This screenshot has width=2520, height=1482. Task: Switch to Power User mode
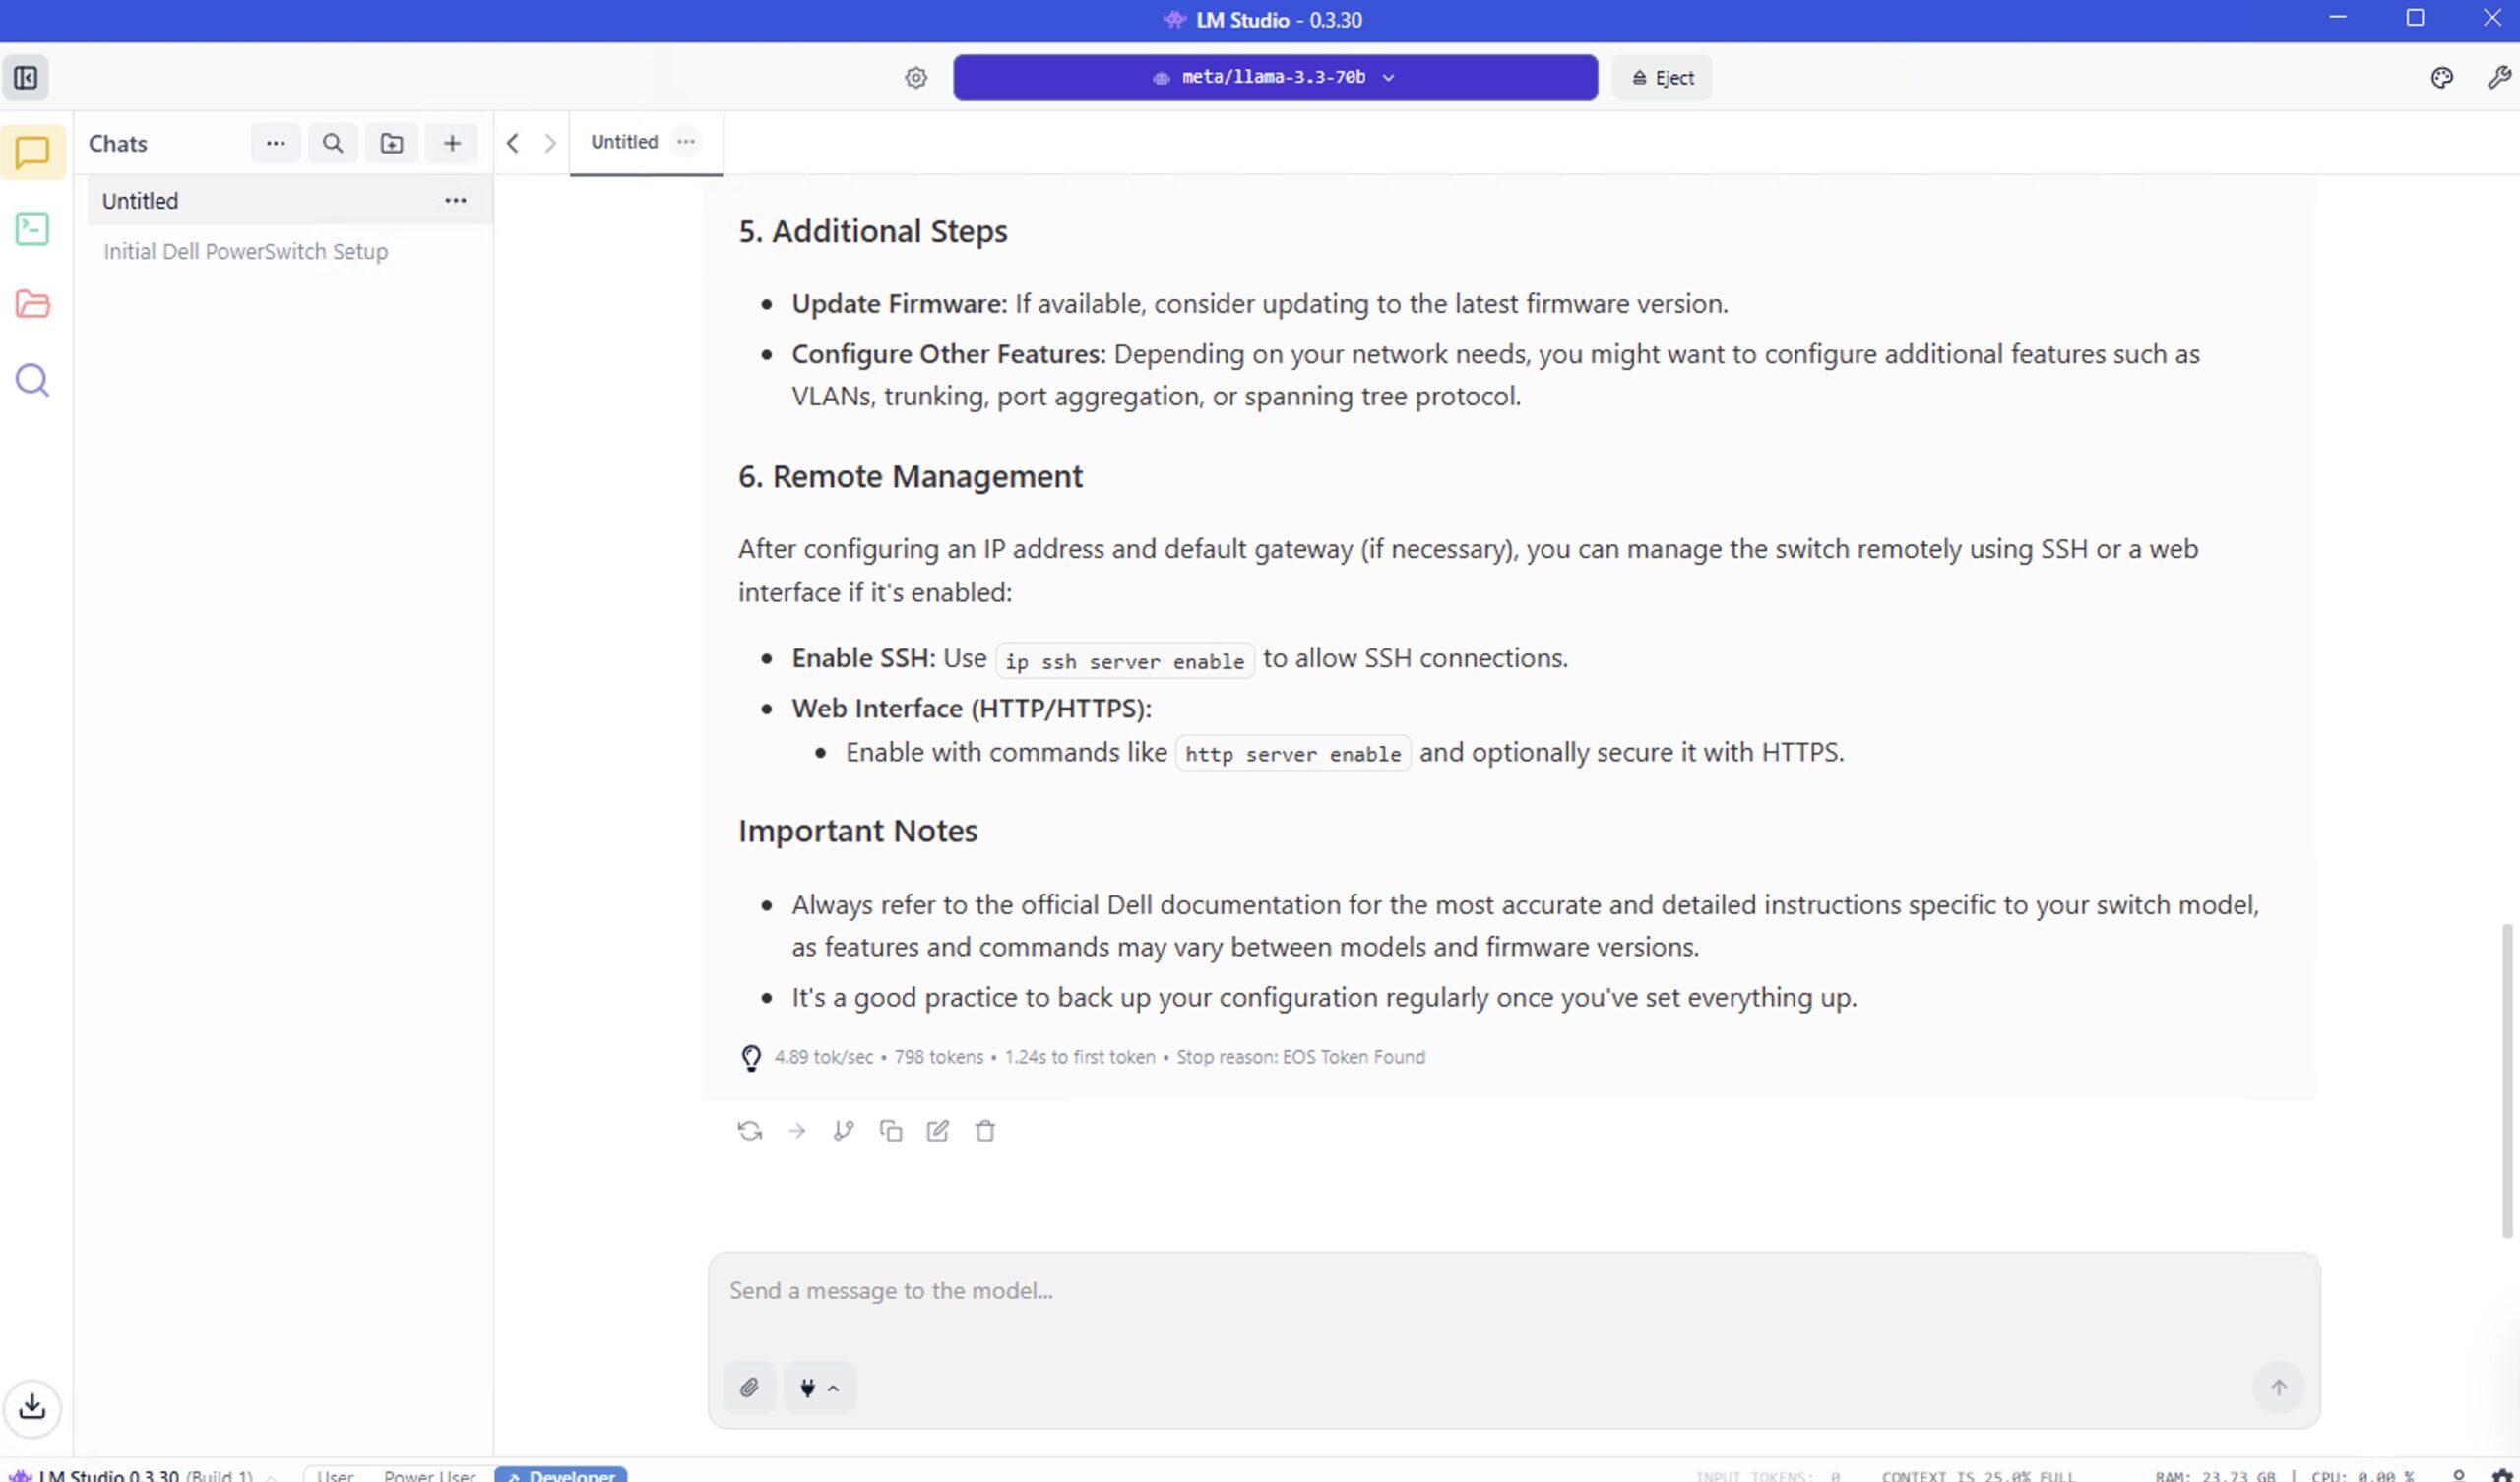tap(429, 1475)
